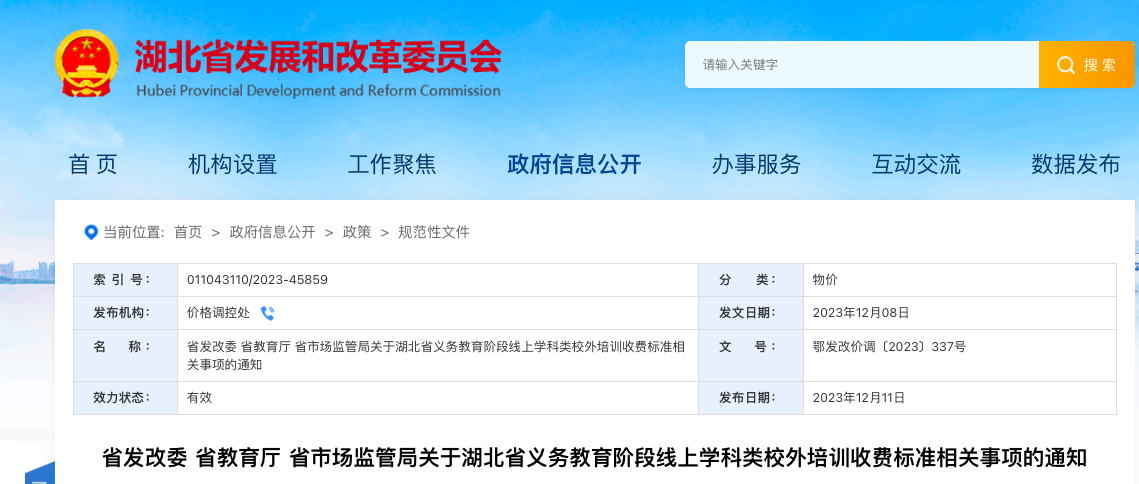This screenshot has height=484, width=1139.
Task: Click 政策 in the breadcrumb
Action: coord(357,232)
